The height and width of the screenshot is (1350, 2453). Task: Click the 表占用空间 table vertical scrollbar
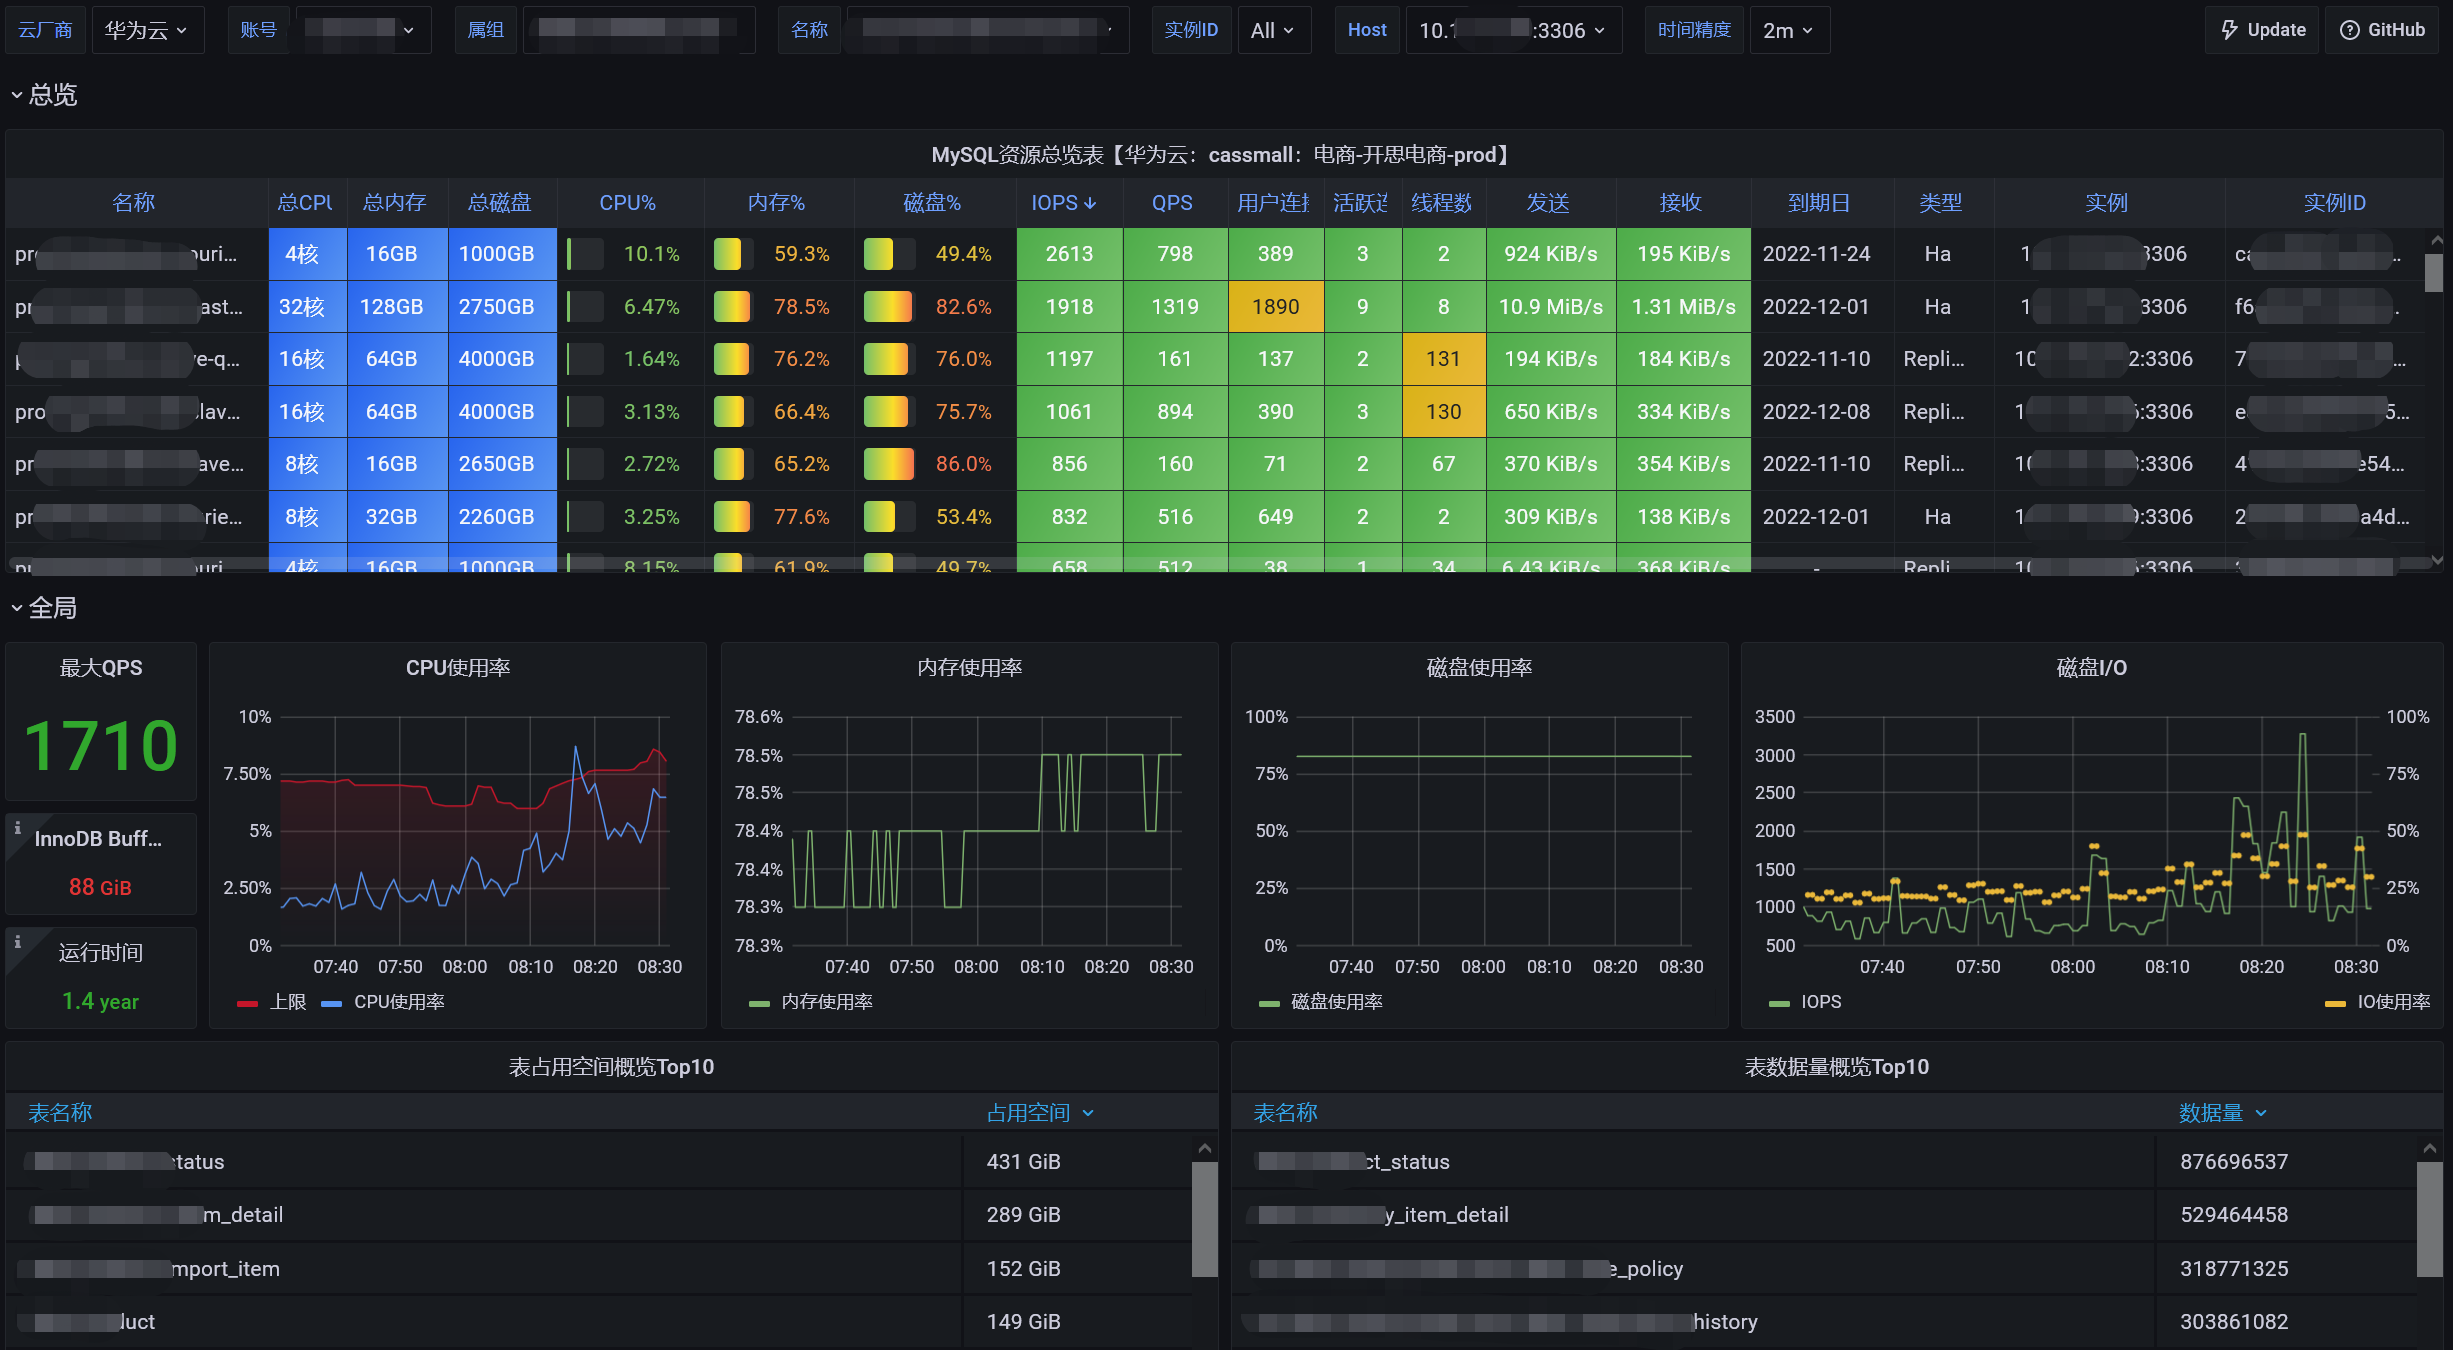(x=1204, y=1218)
